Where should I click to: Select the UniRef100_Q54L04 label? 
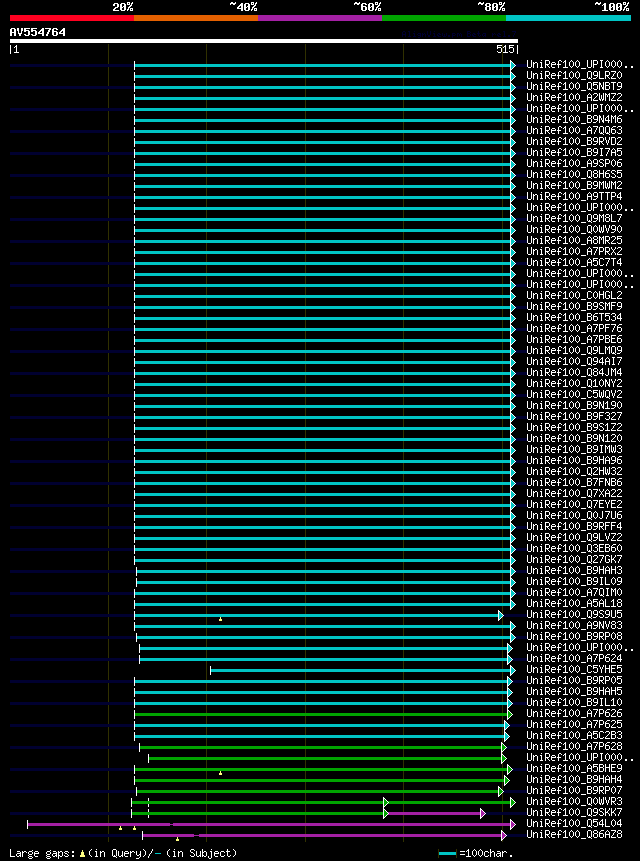pos(574,823)
